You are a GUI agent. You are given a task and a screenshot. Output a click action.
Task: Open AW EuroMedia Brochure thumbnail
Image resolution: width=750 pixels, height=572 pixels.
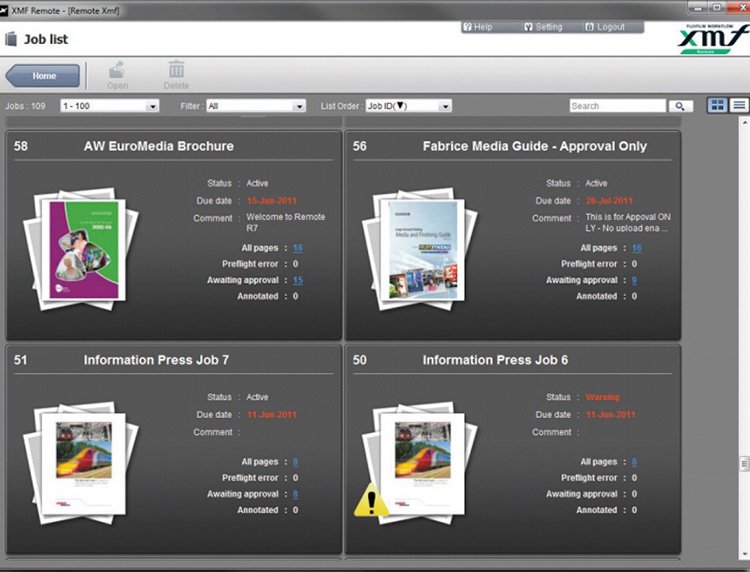click(80, 247)
